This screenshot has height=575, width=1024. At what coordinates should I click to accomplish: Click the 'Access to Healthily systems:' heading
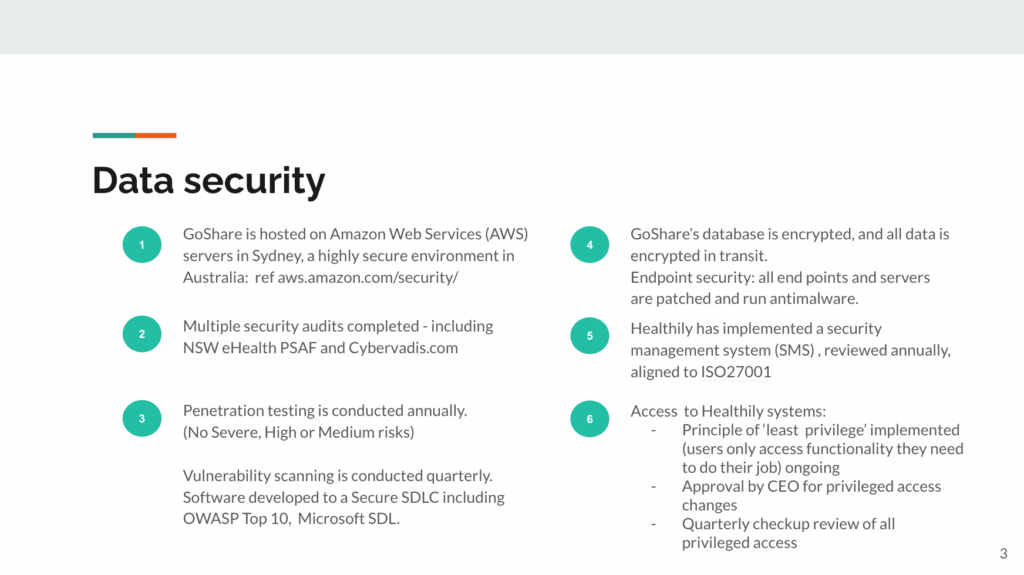tap(728, 411)
